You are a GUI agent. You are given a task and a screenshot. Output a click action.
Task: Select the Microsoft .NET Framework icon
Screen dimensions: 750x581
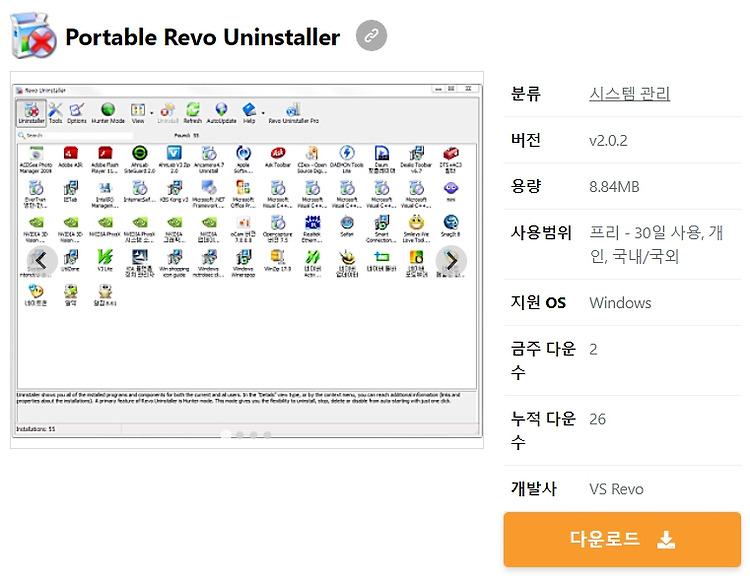tap(209, 194)
